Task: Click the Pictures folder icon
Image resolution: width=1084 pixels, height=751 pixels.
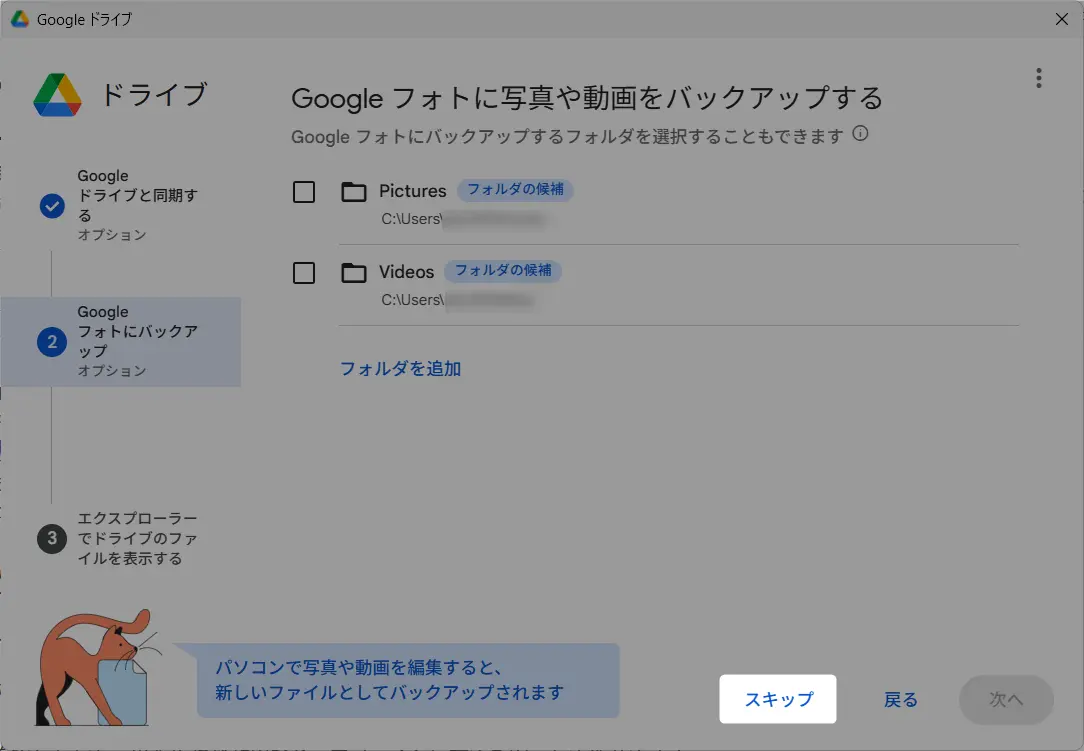Action: [x=354, y=192]
